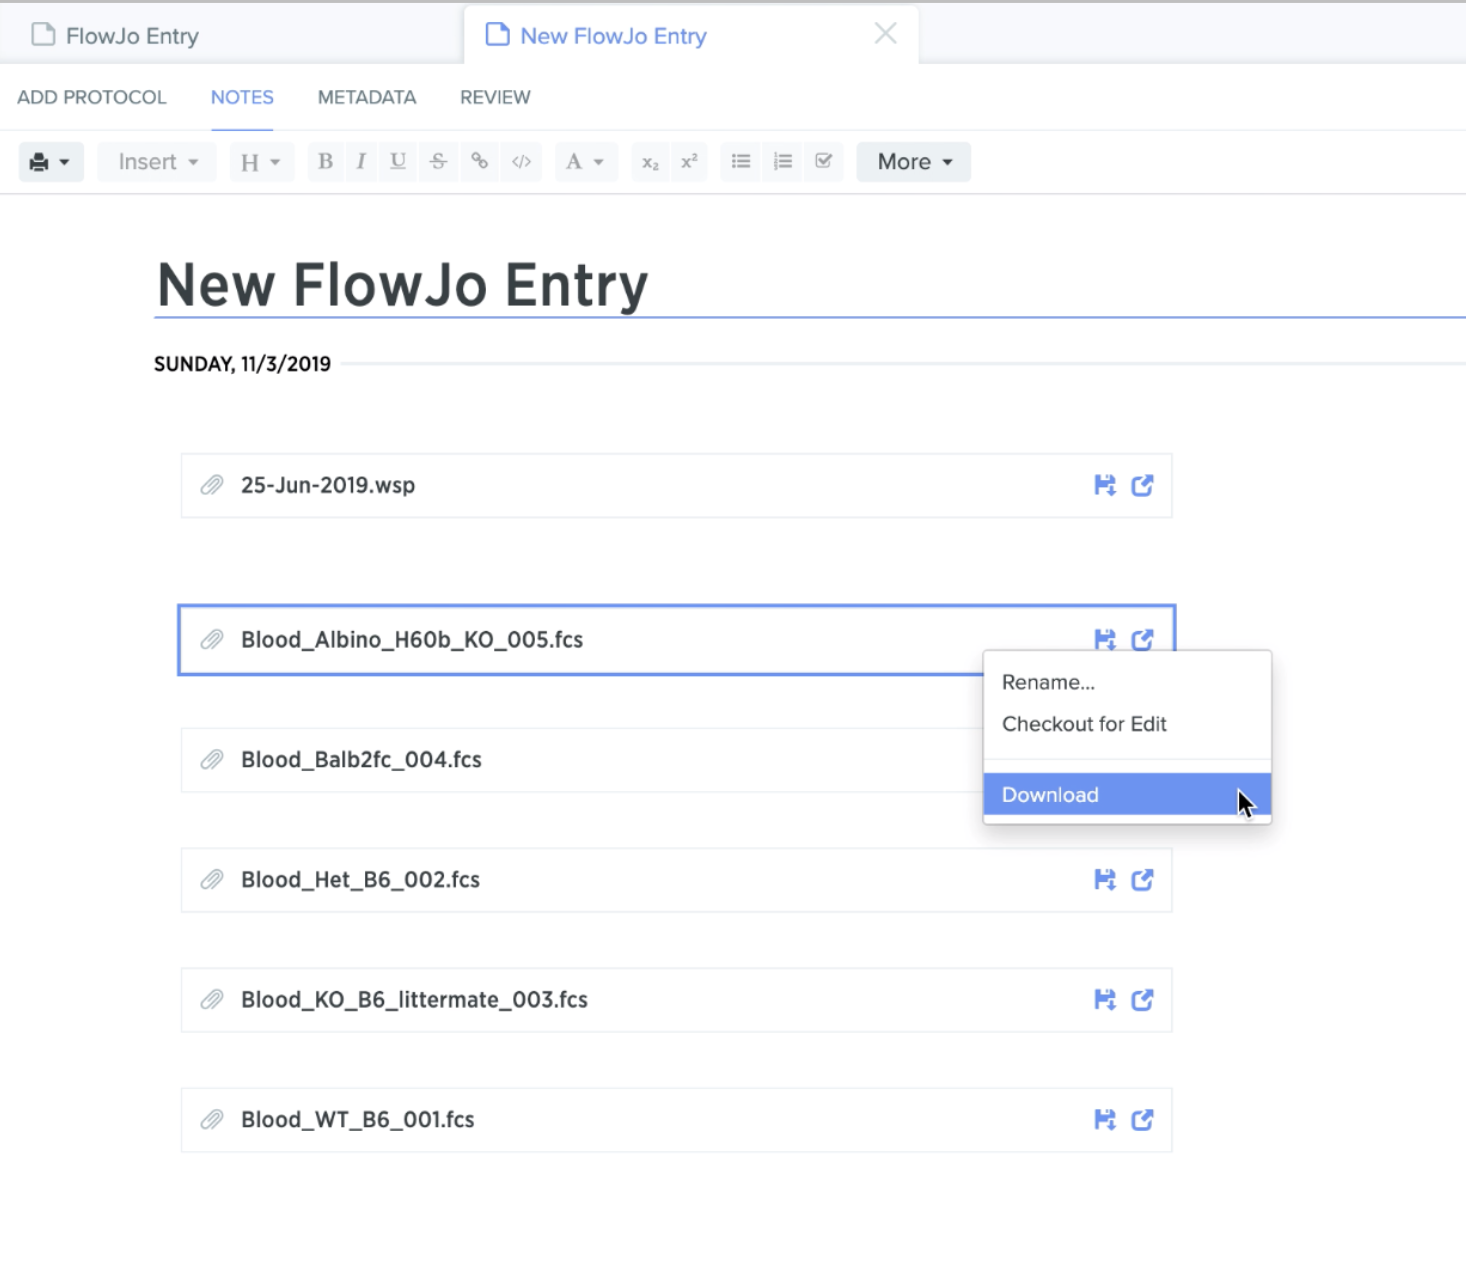Click the Blood_KO_B6_littermate_003.fcs file name
This screenshot has height=1262, width=1466.
pyautogui.click(x=414, y=1000)
